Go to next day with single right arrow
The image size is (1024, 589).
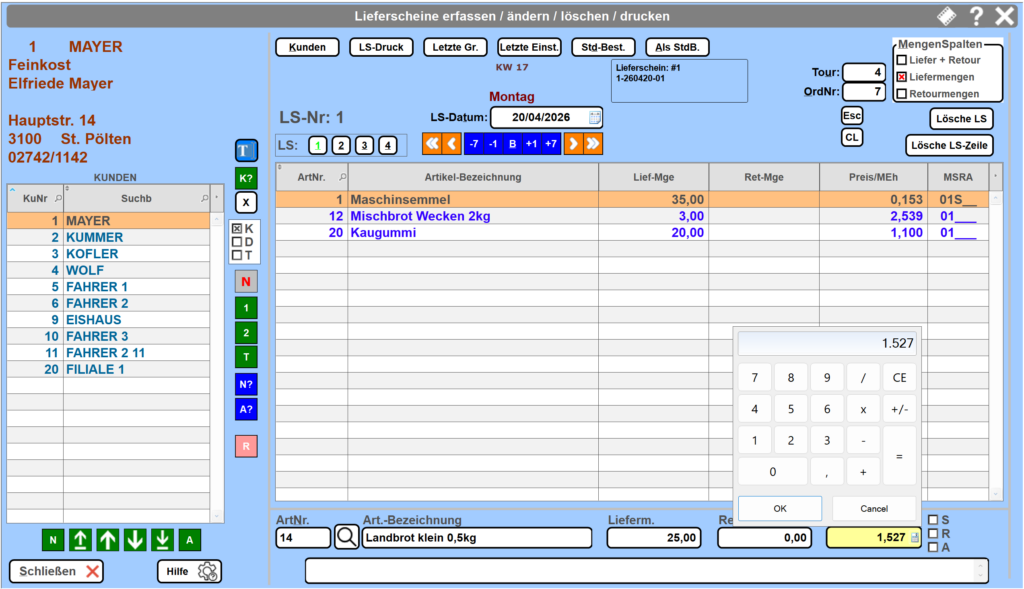coord(573,144)
